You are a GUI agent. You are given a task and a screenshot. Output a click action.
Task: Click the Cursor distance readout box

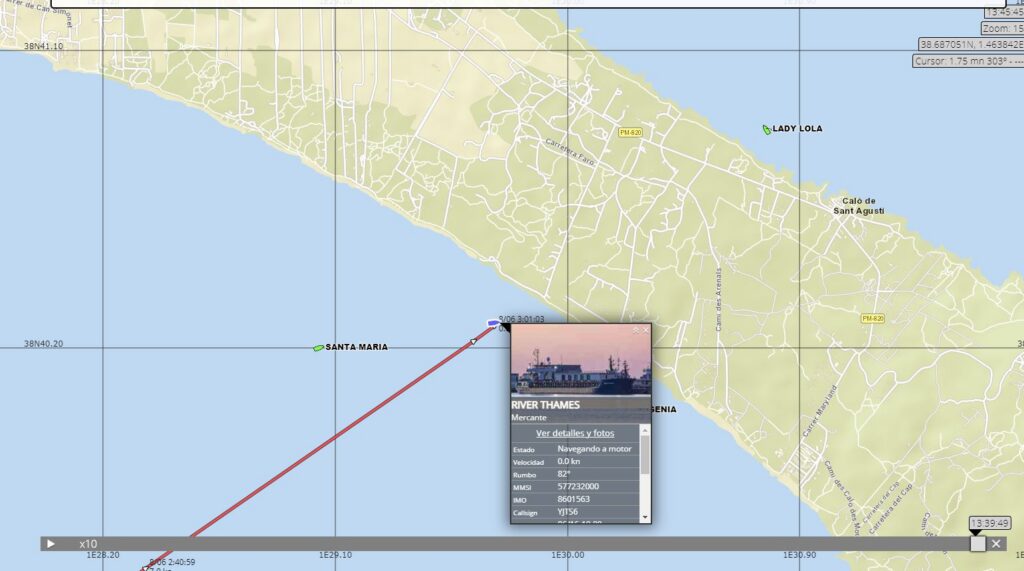967,61
